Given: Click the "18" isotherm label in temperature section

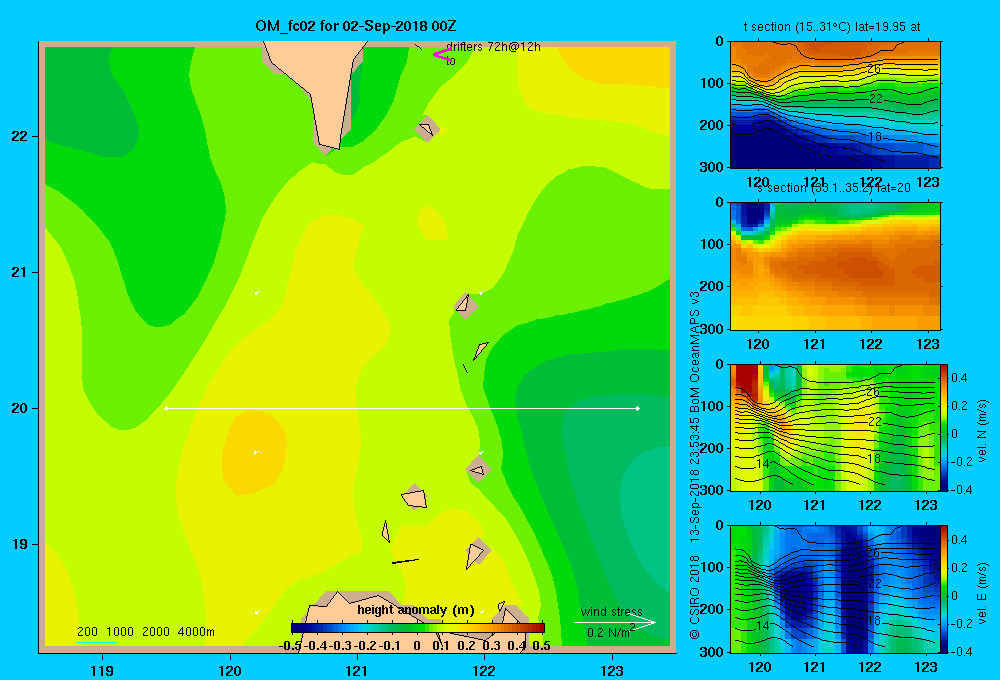Looking at the screenshot, I should click(875, 137).
